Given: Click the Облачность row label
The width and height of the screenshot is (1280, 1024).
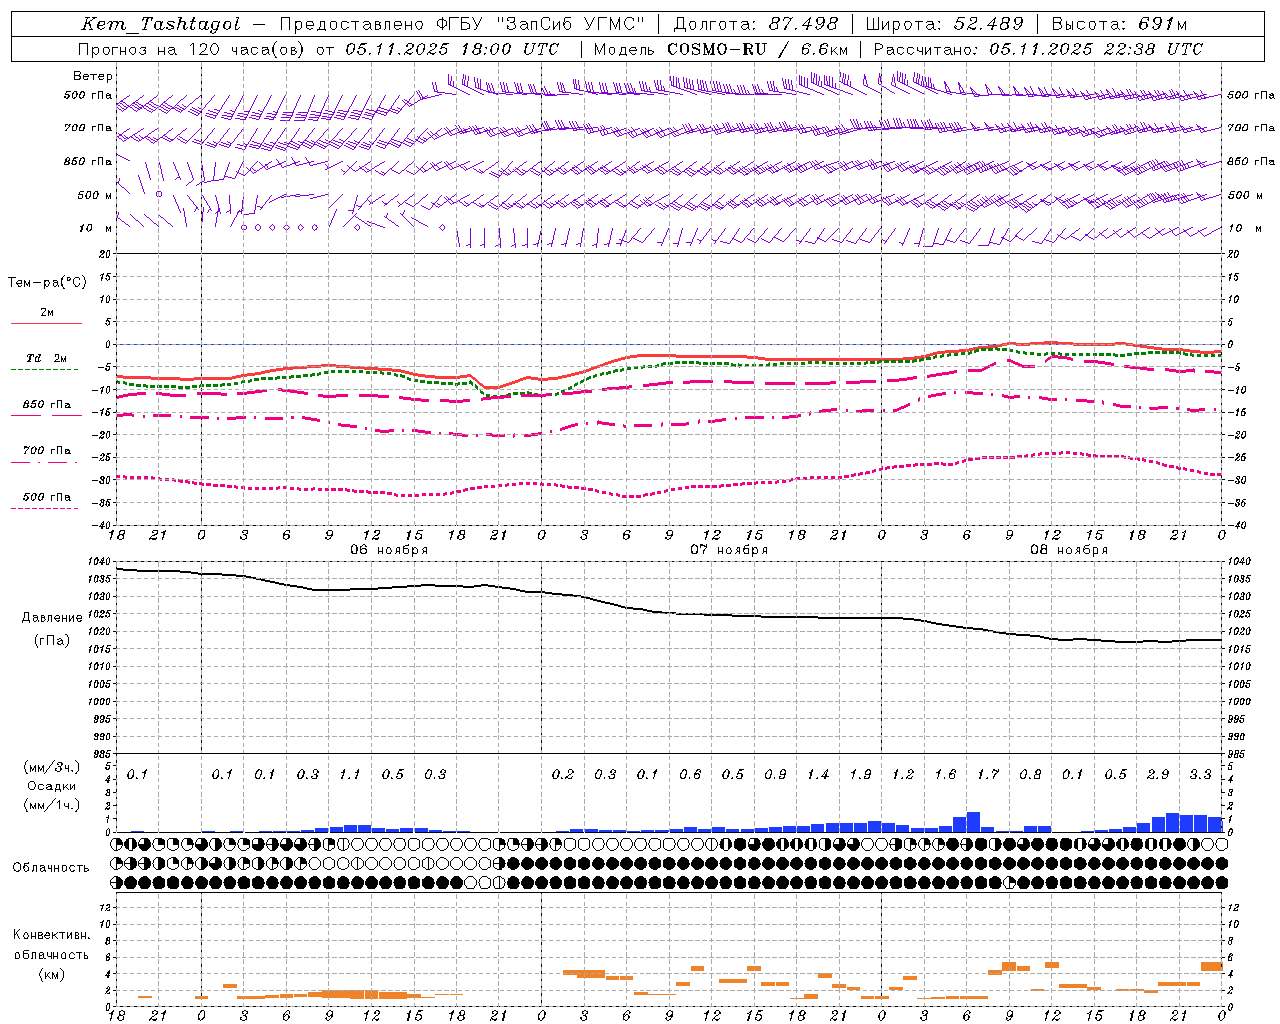Looking at the screenshot, I should (51, 868).
